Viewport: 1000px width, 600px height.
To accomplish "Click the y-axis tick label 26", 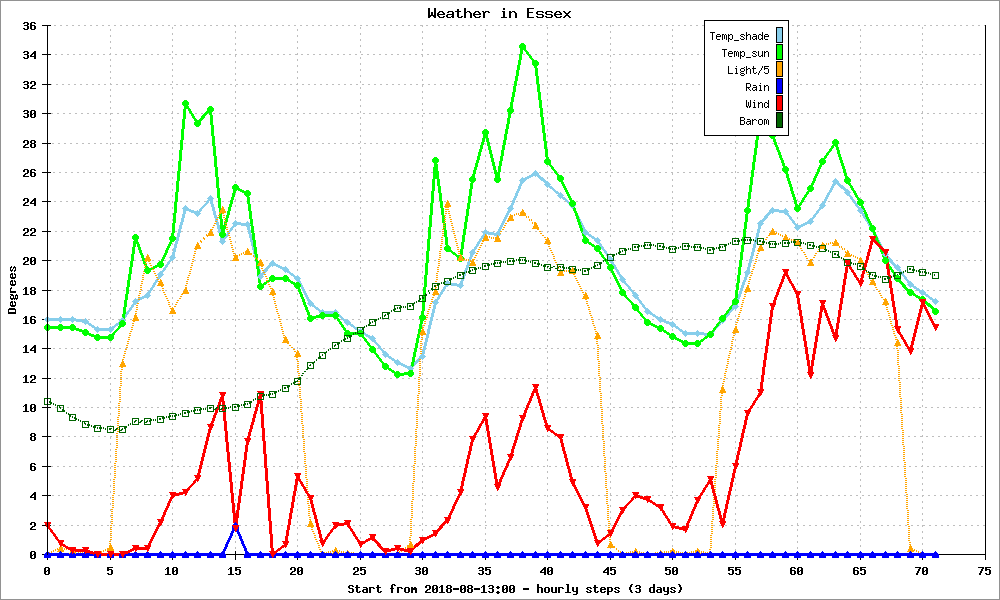I will point(29,173).
